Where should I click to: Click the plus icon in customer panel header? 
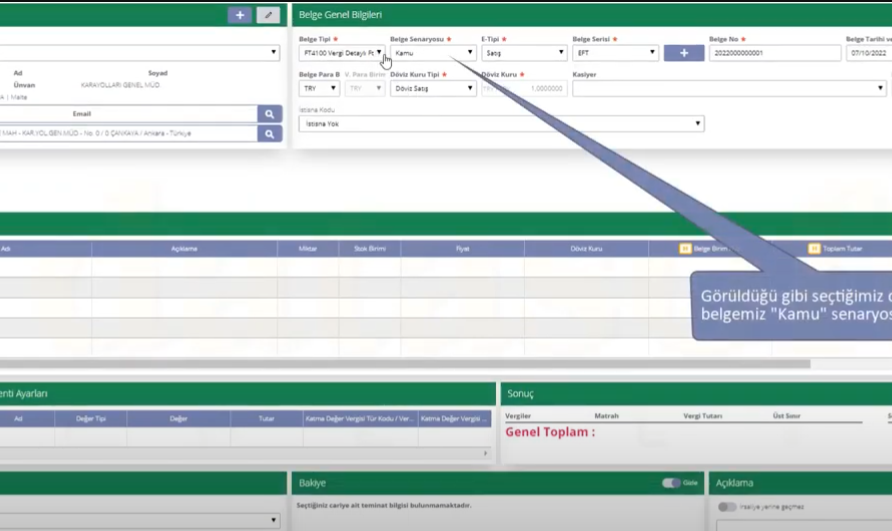pyautogui.click(x=239, y=15)
